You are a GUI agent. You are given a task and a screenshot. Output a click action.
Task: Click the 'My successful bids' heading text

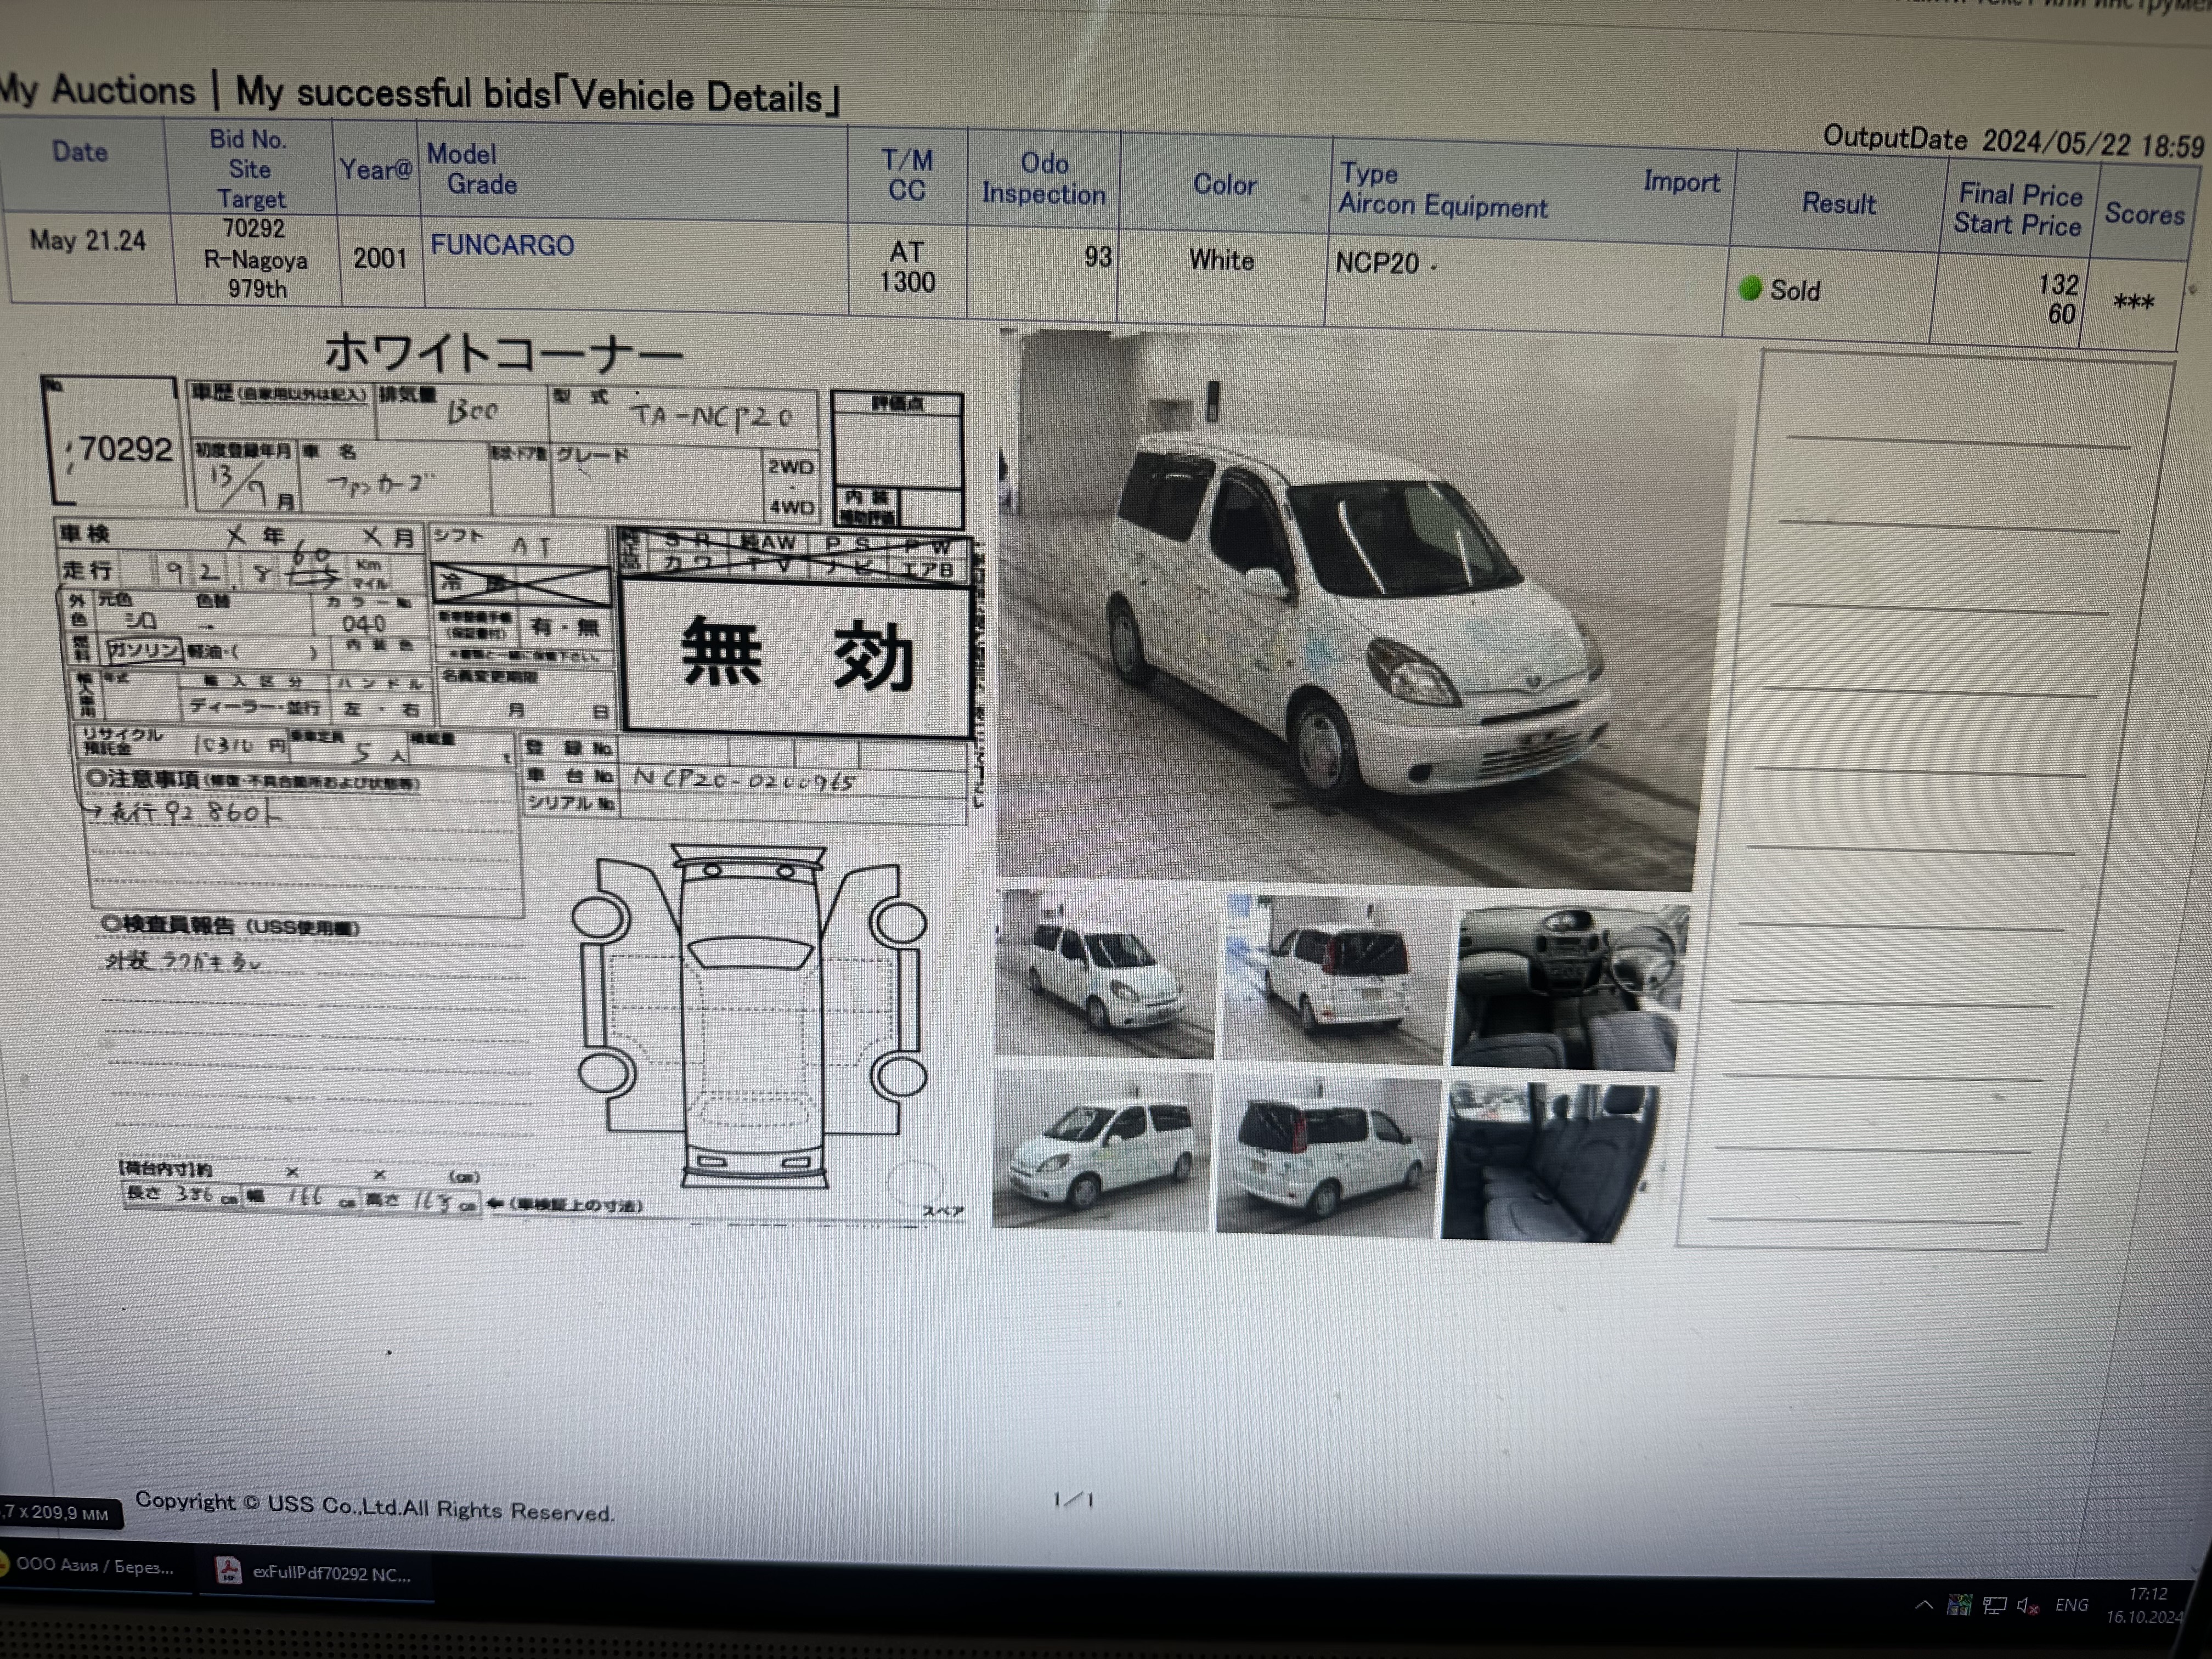pos(393,92)
